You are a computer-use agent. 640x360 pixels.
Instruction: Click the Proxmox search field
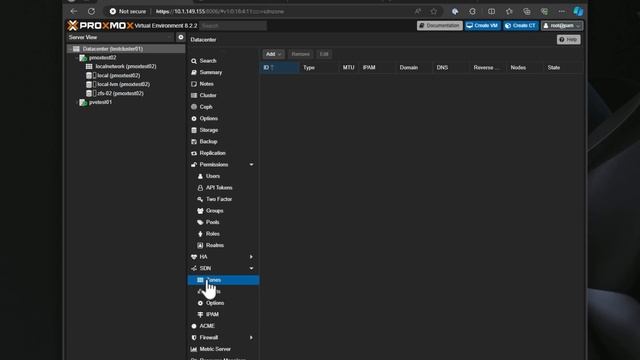coord(233,25)
